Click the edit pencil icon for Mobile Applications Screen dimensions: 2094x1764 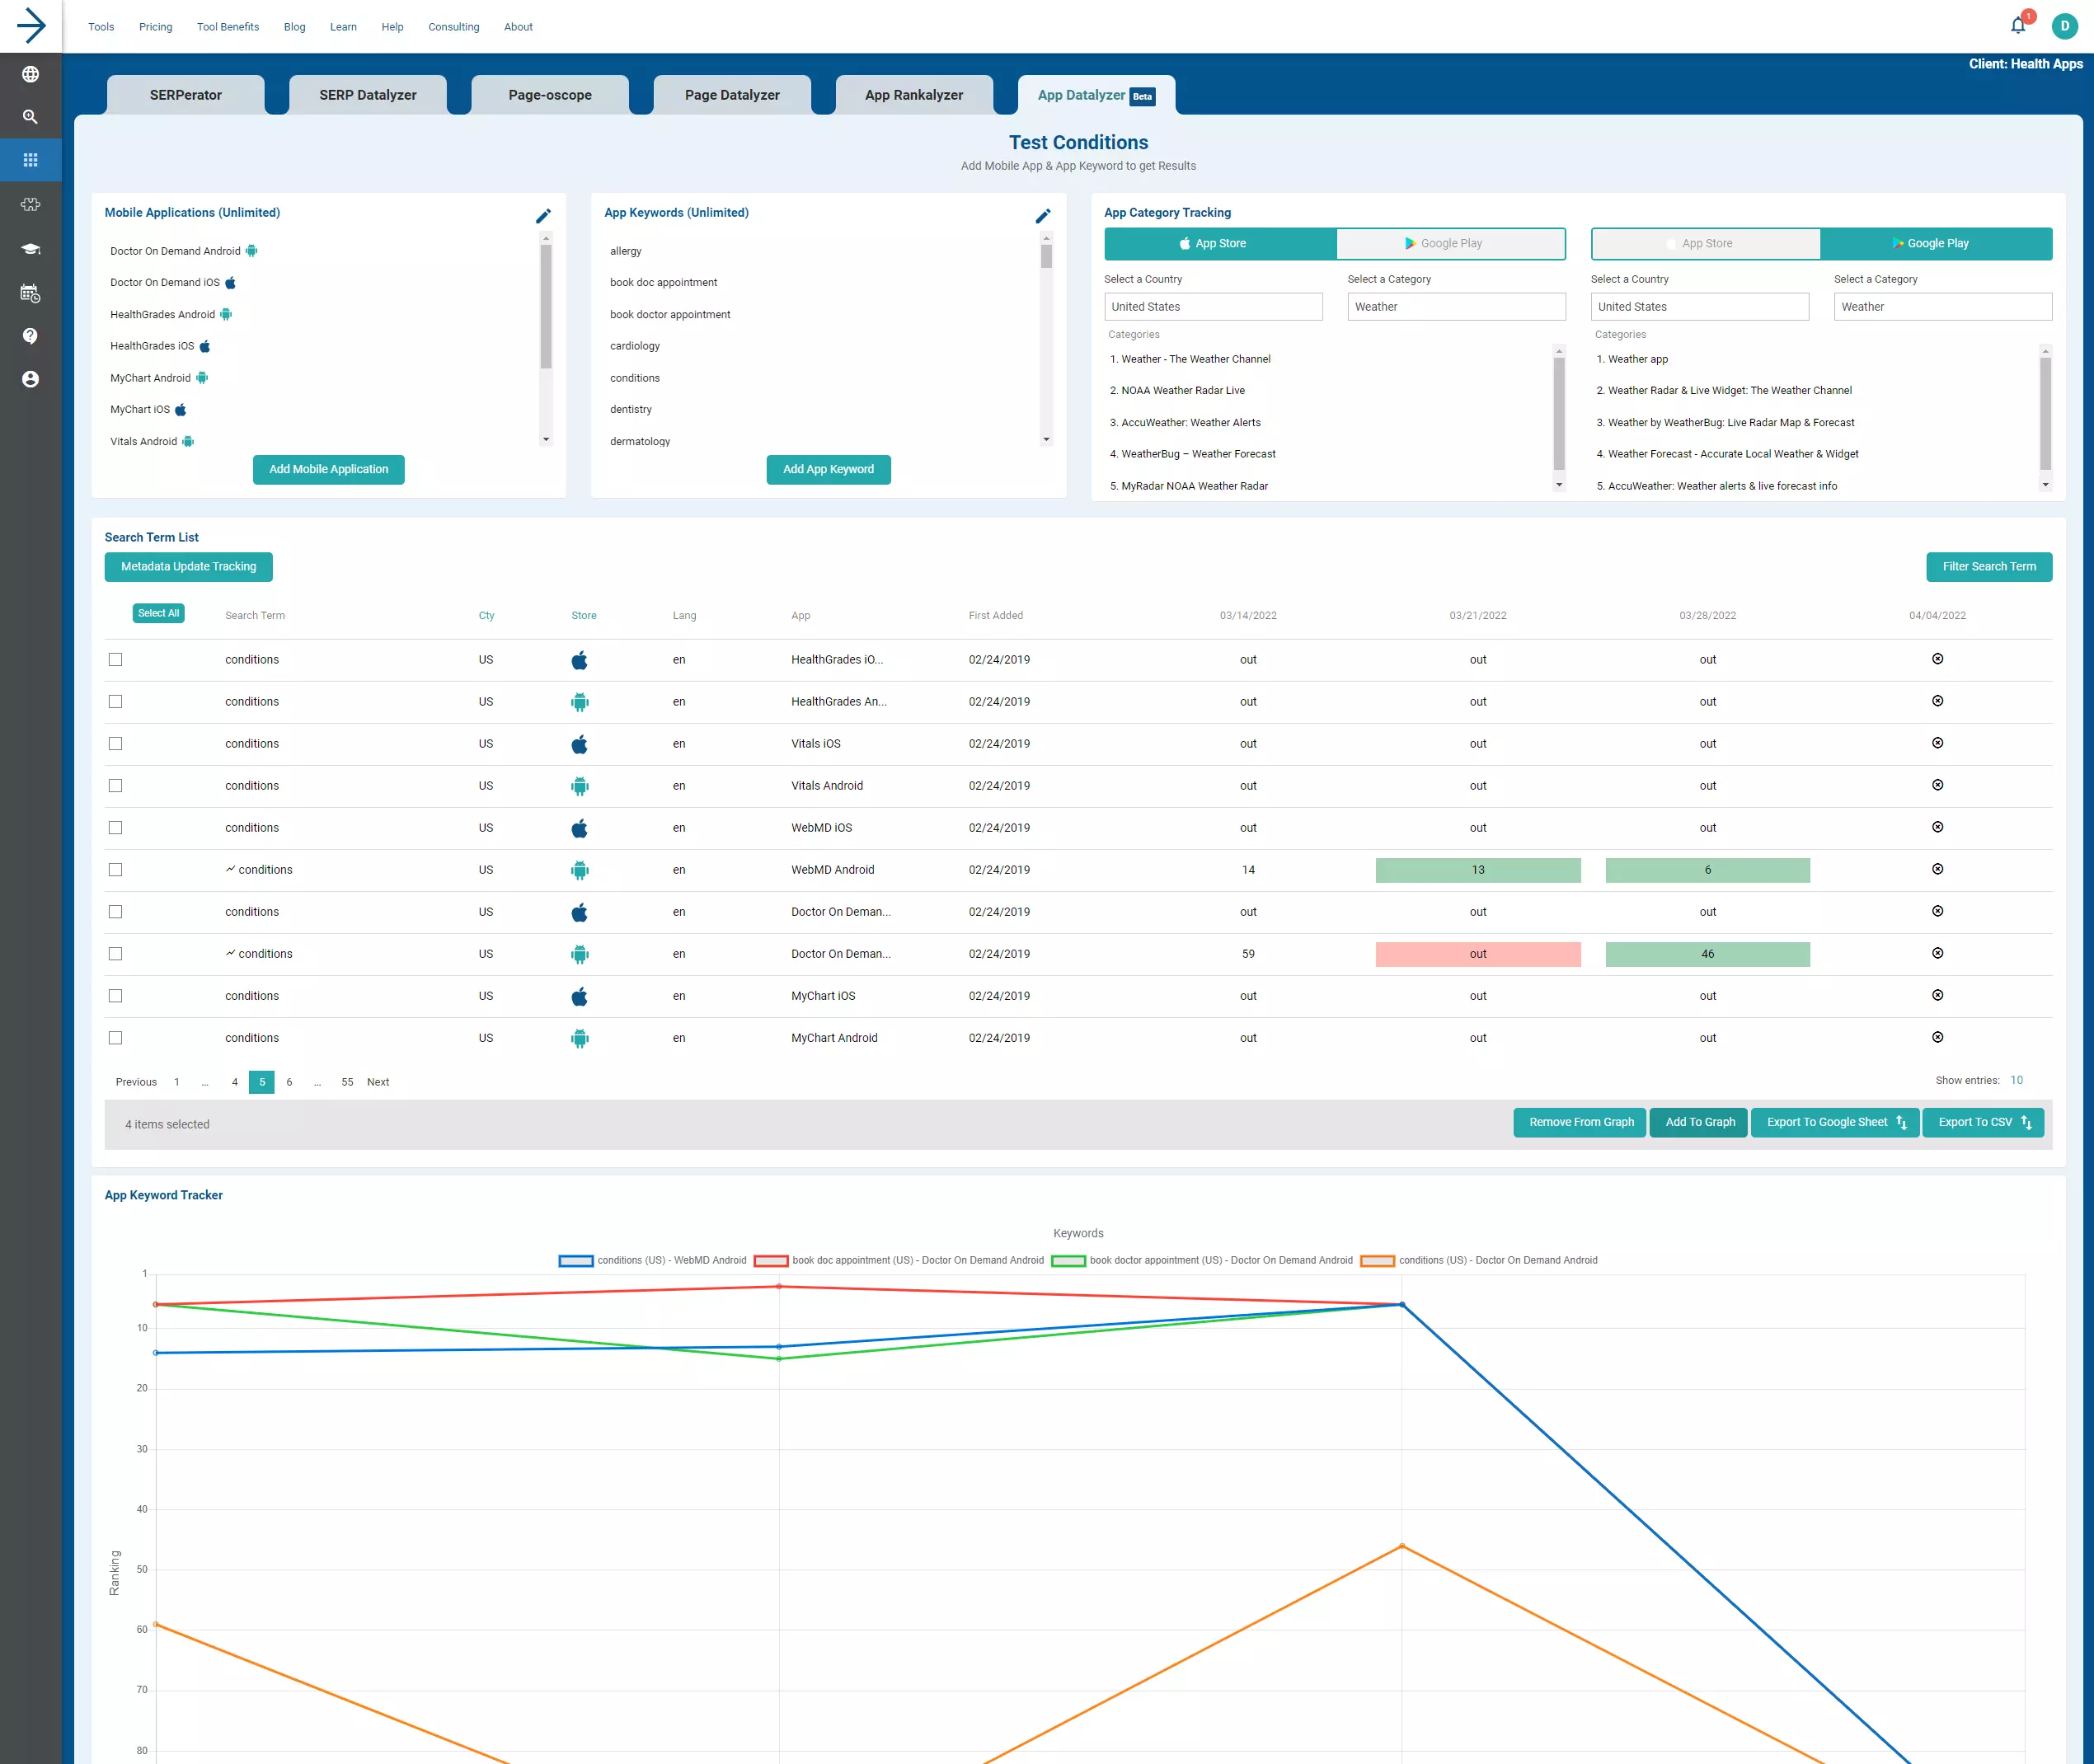click(544, 212)
